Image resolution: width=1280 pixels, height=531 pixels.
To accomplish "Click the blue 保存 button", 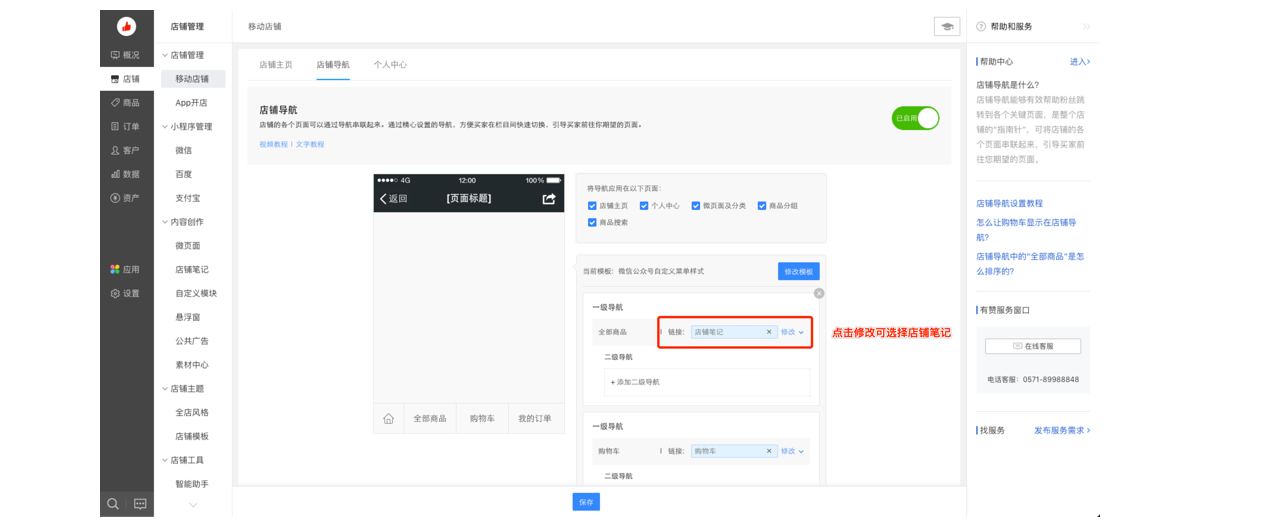I will [586, 502].
